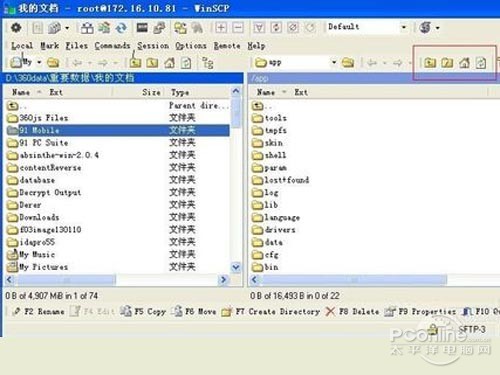Click local panel horizontal scroll right arrow
This screenshot has height=375, width=500.
tap(224, 280)
